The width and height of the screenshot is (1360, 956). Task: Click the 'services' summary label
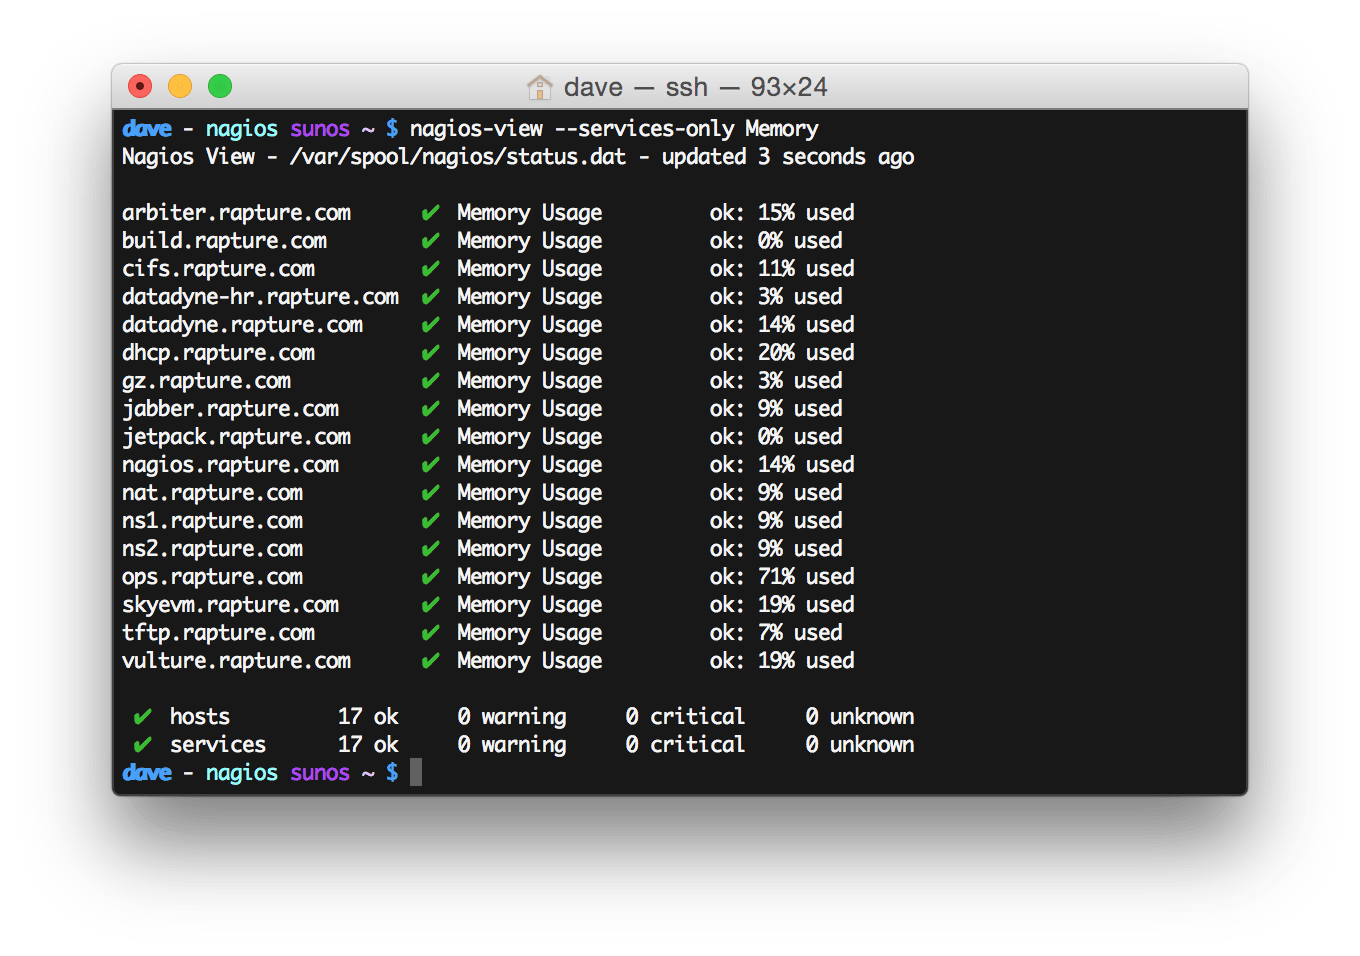click(218, 745)
